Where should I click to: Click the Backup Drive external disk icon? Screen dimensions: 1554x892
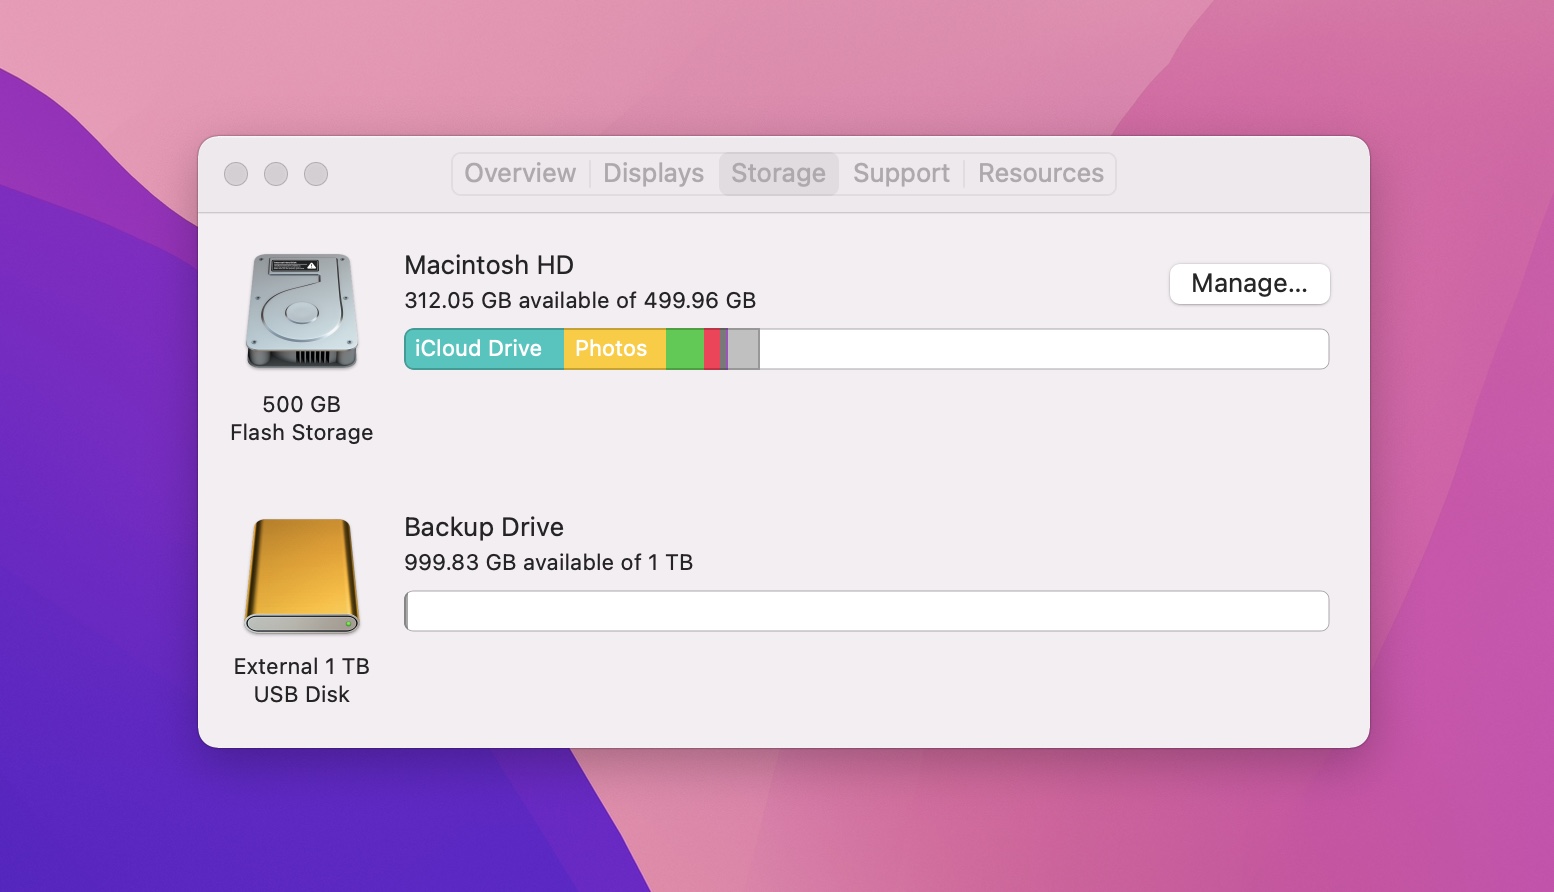[x=302, y=576]
